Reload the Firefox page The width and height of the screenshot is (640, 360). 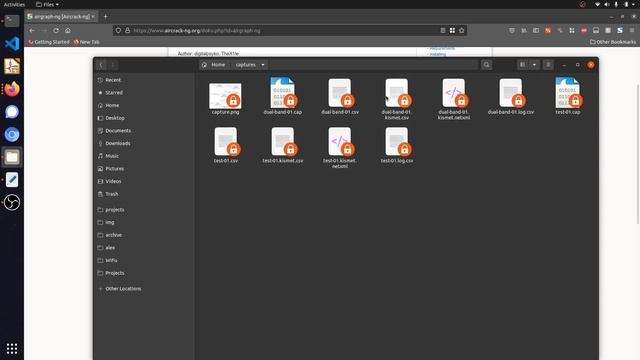coord(56,31)
